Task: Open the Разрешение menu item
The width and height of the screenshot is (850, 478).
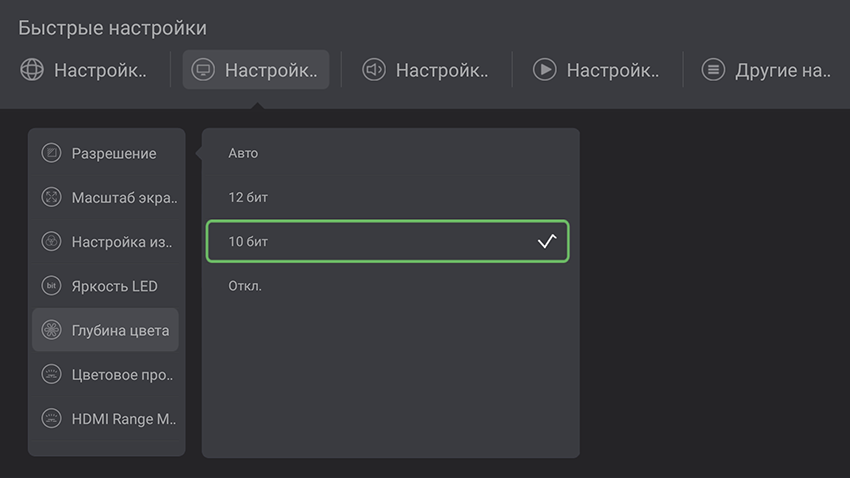Action: click(114, 153)
